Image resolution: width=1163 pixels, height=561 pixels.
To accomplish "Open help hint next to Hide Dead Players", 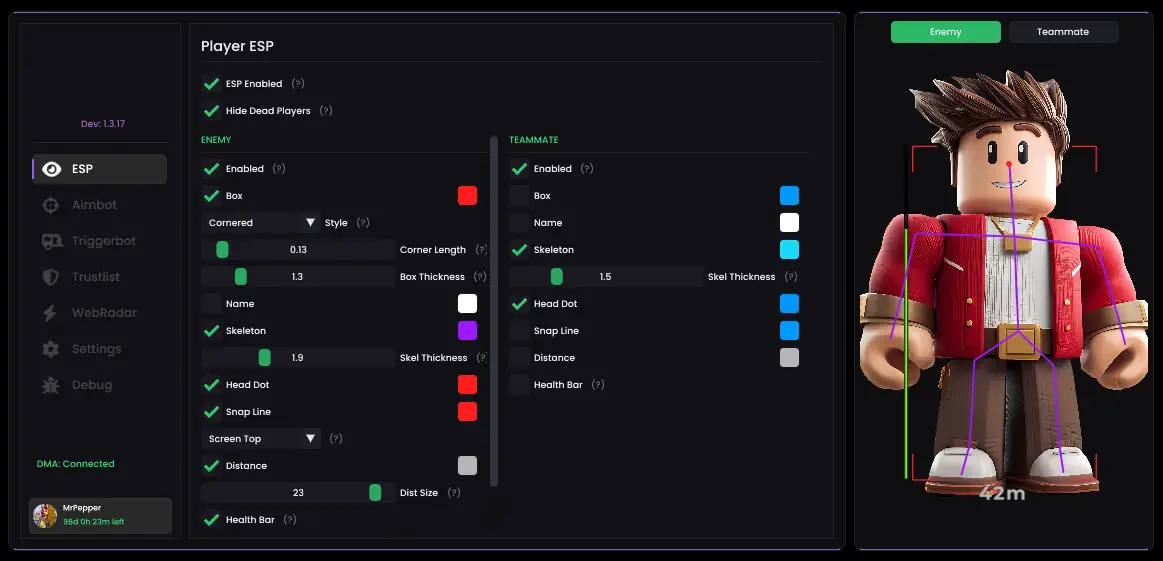I will 326,111.
